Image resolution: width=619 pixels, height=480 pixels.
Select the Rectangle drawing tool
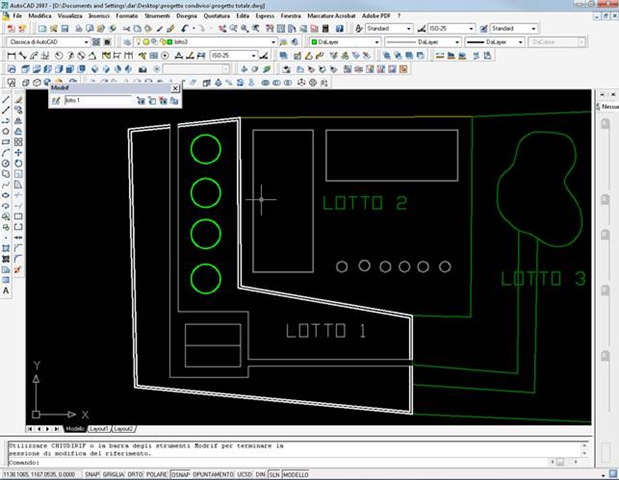(x=6, y=141)
